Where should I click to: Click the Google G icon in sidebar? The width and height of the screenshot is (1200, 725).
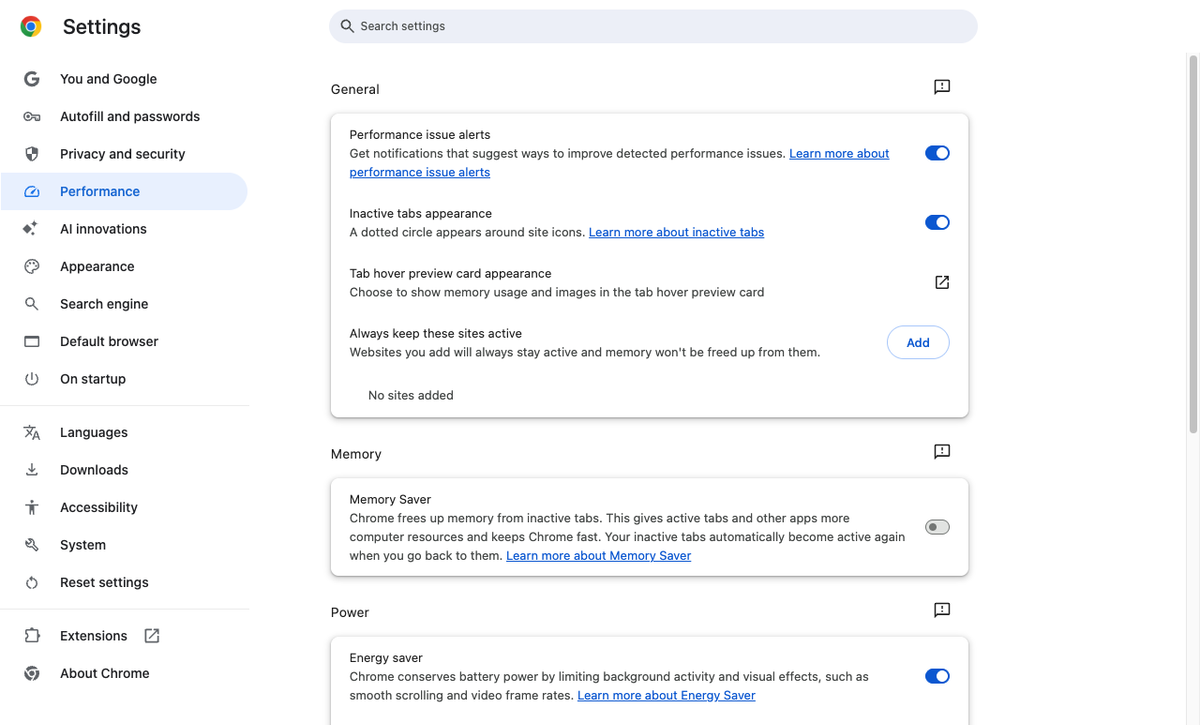tap(32, 79)
